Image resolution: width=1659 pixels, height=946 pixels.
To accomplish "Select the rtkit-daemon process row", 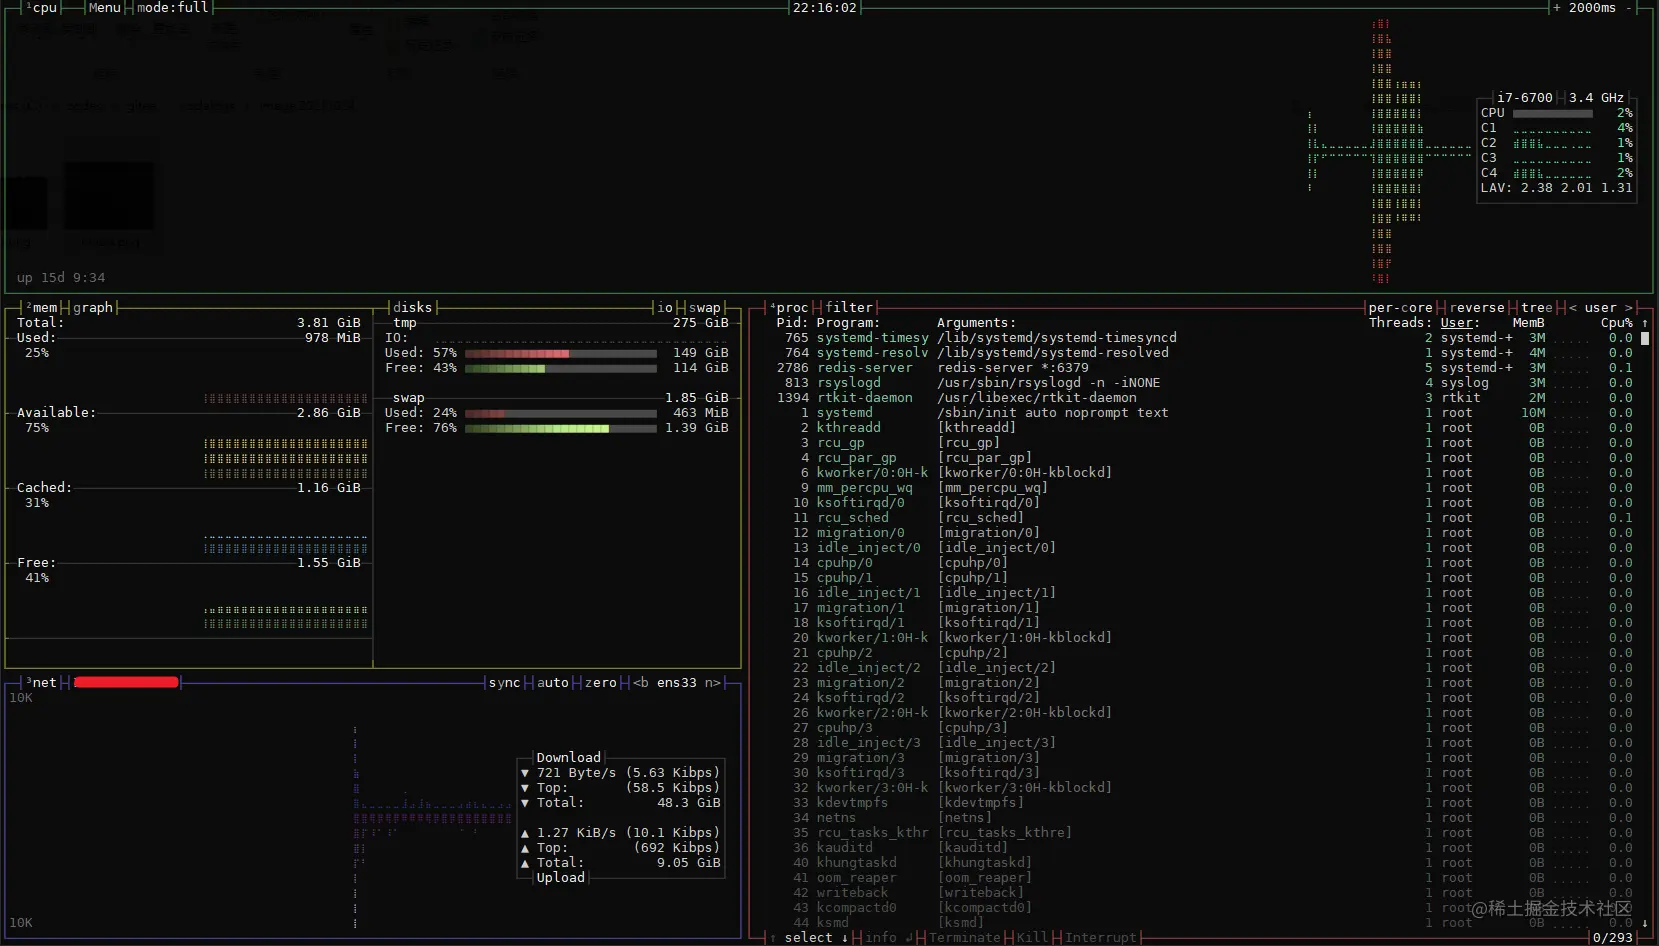I will click(1204, 398).
